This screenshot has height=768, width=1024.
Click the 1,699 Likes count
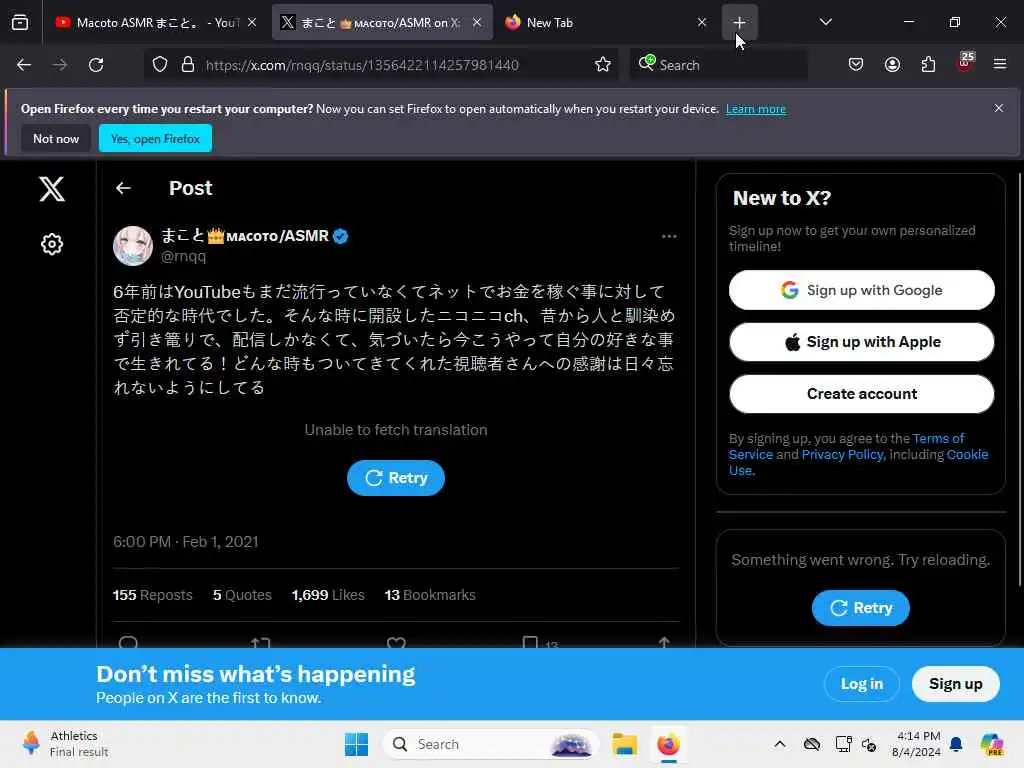point(328,595)
